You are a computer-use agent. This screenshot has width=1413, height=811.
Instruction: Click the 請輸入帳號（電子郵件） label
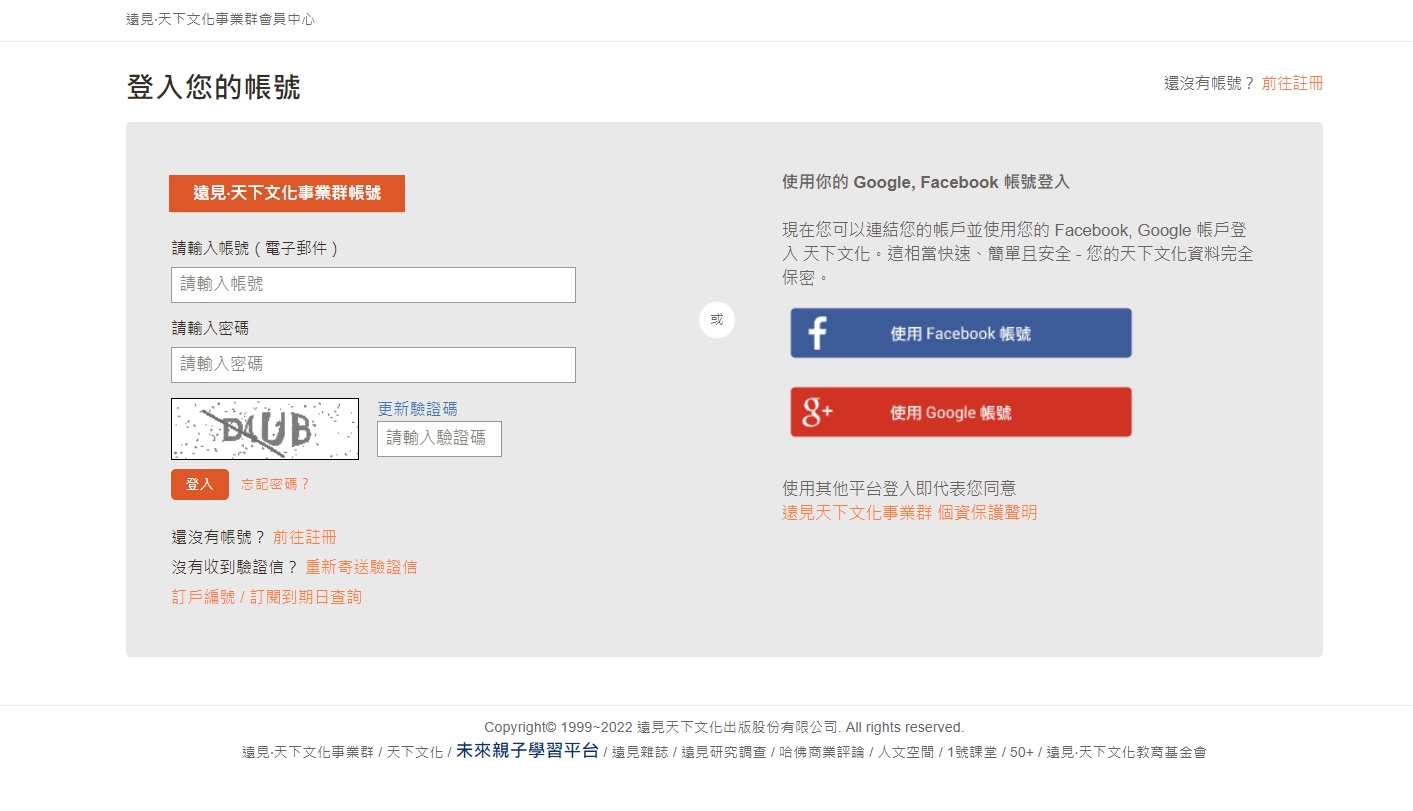point(256,248)
